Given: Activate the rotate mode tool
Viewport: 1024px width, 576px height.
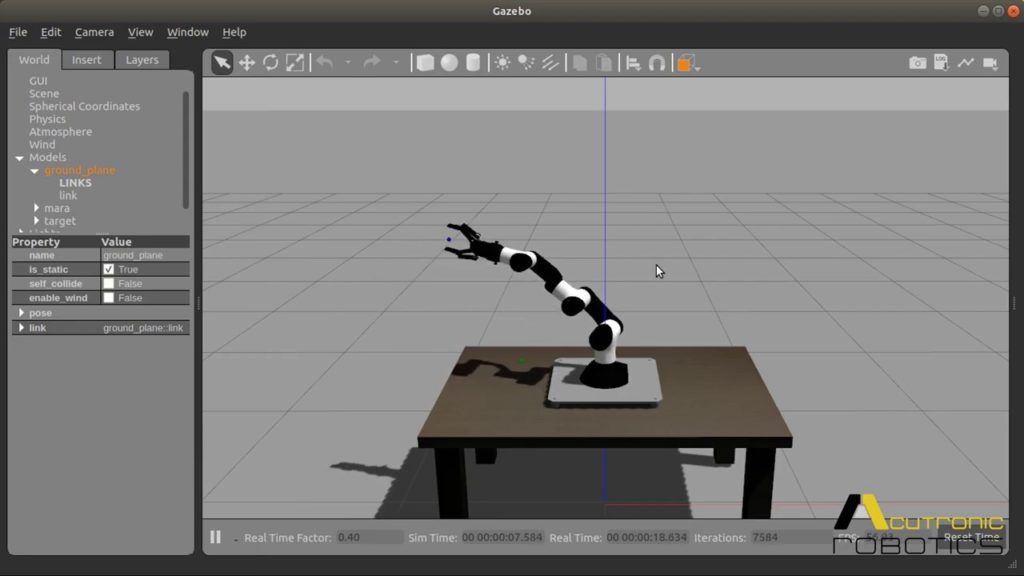Looking at the screenshot, I should click(x=271, y=62).
